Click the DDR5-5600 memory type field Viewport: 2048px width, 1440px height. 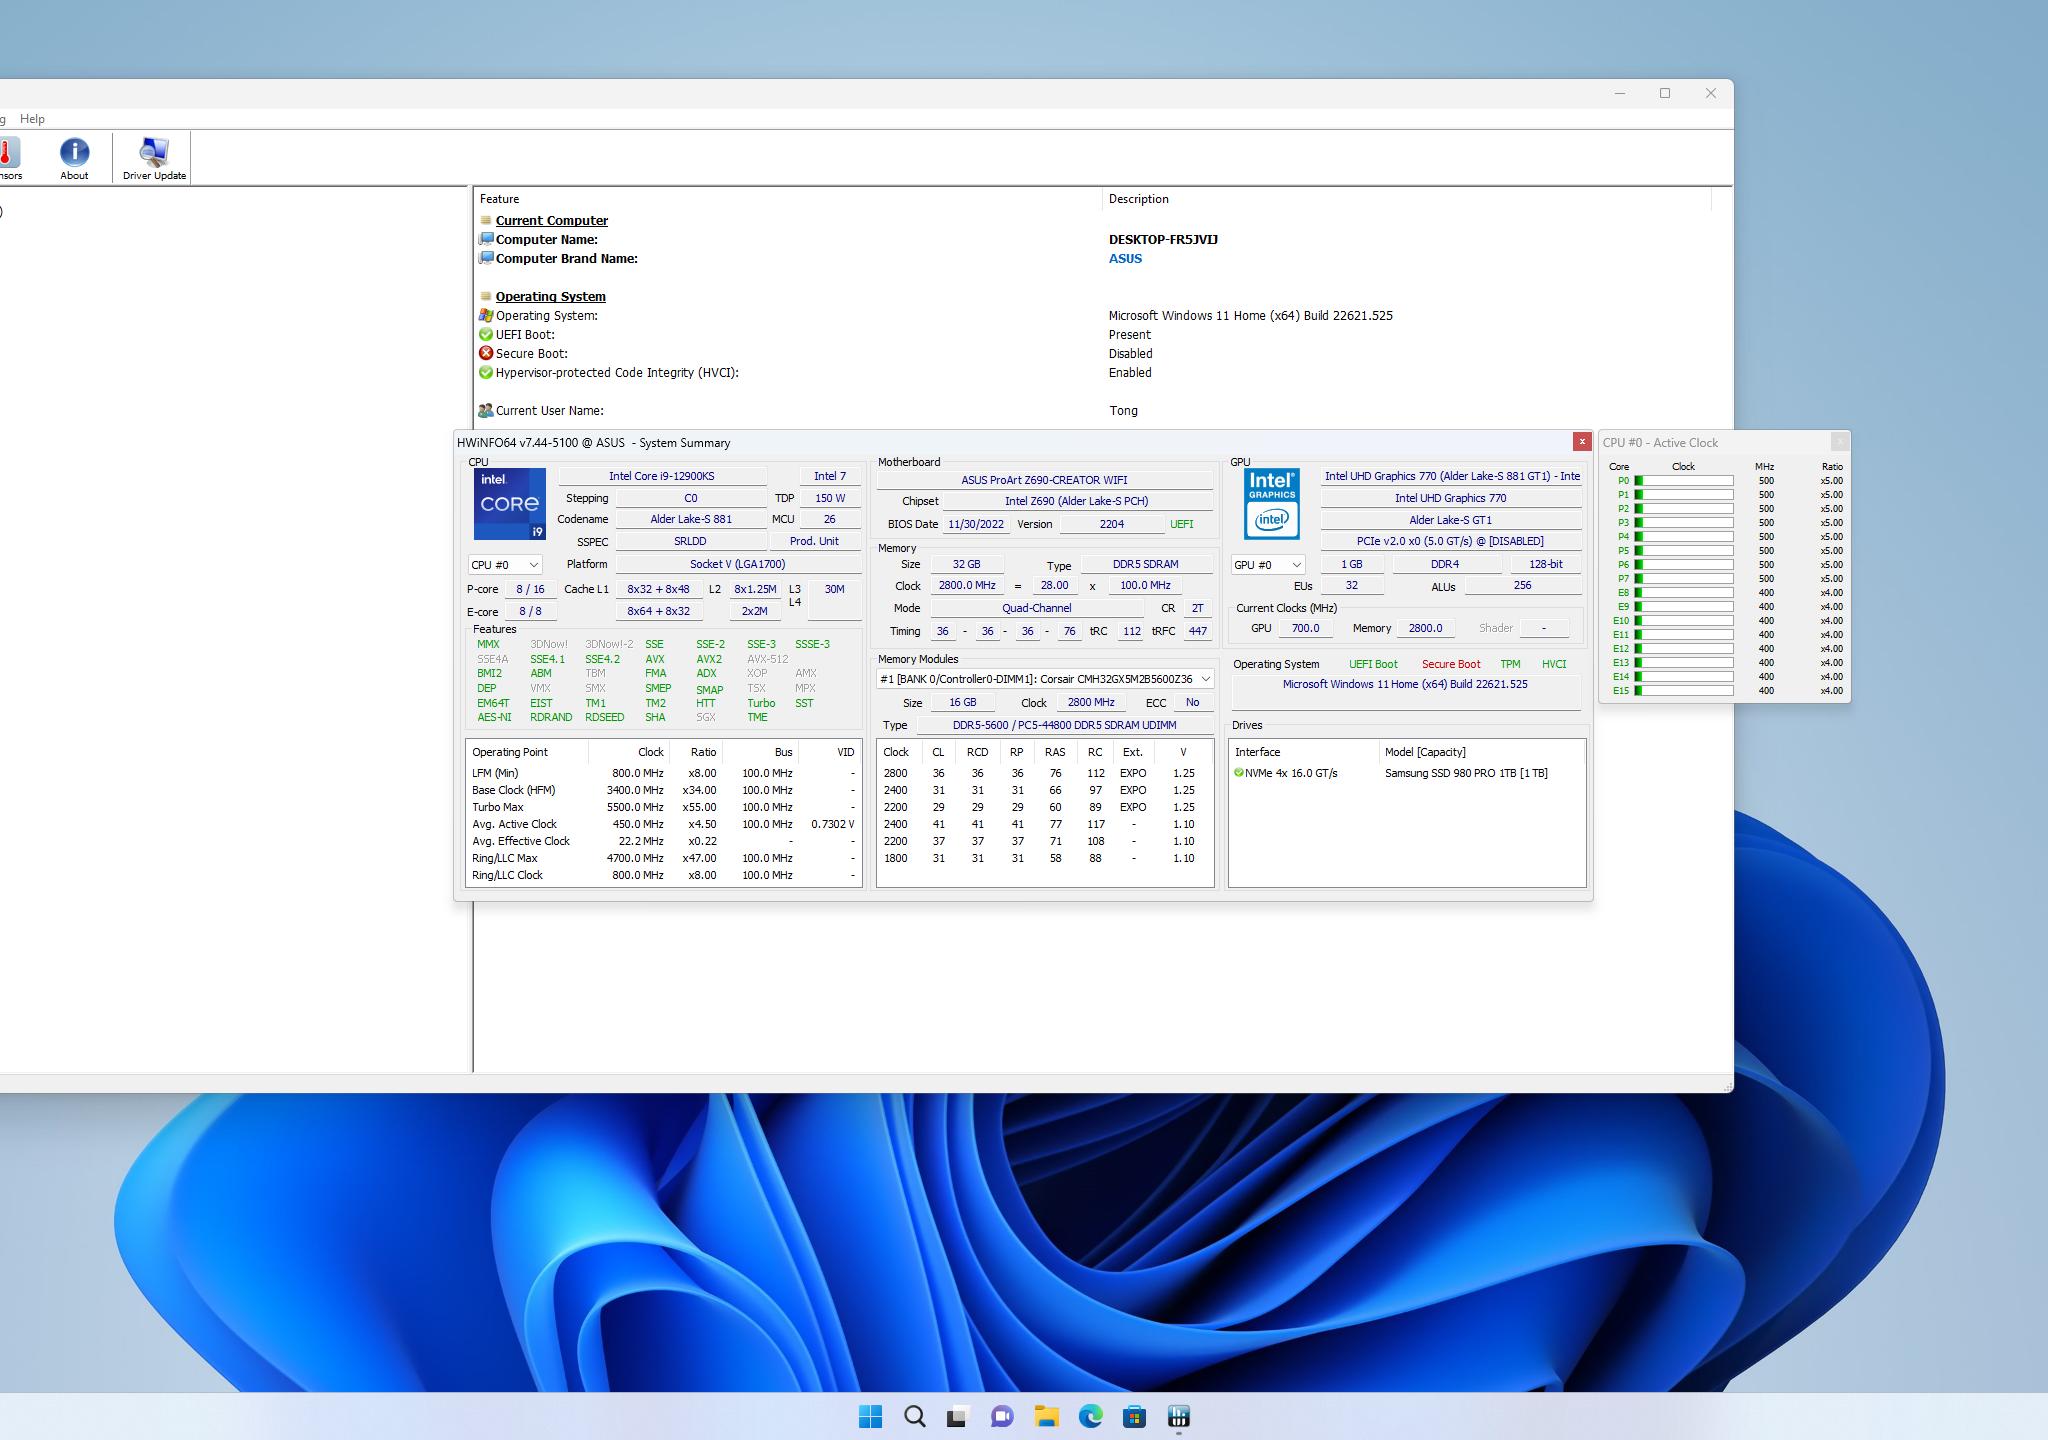(1064, 725)
